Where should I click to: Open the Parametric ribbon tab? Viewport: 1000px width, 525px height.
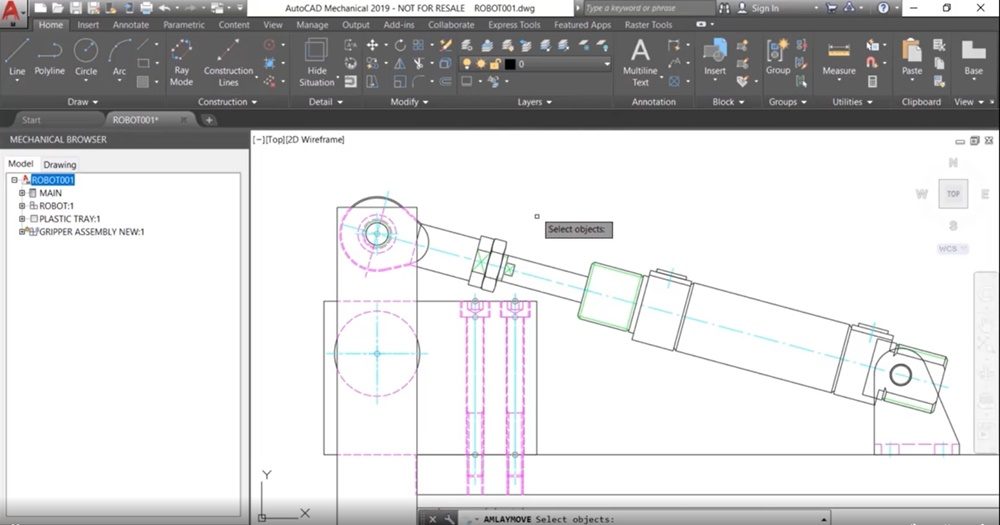(x=184, y=25)
